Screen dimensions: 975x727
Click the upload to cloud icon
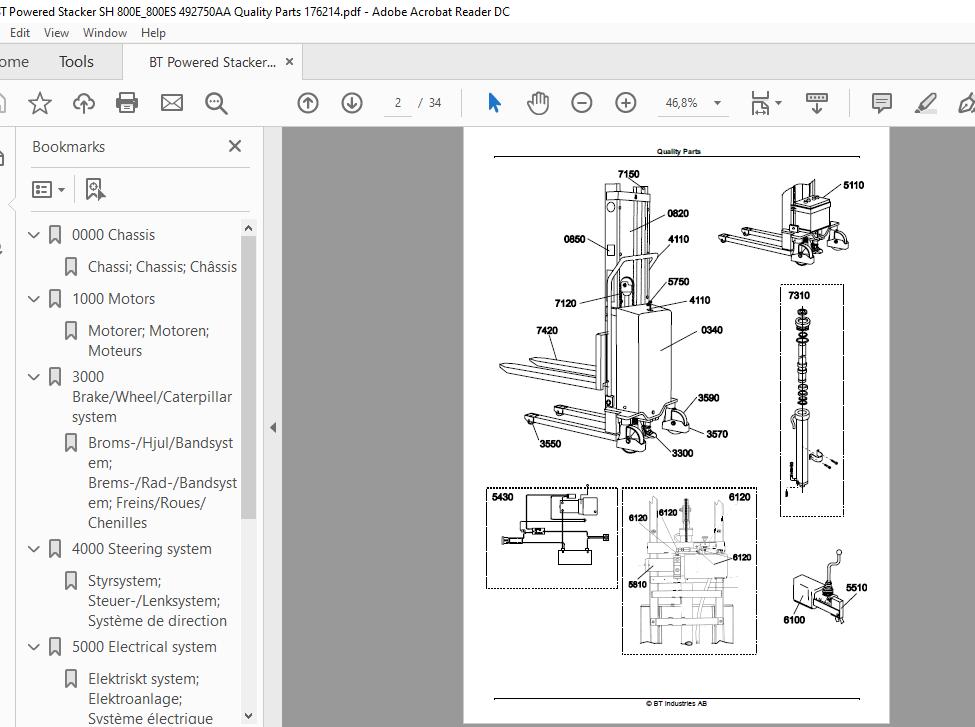[x=83, y=103]
